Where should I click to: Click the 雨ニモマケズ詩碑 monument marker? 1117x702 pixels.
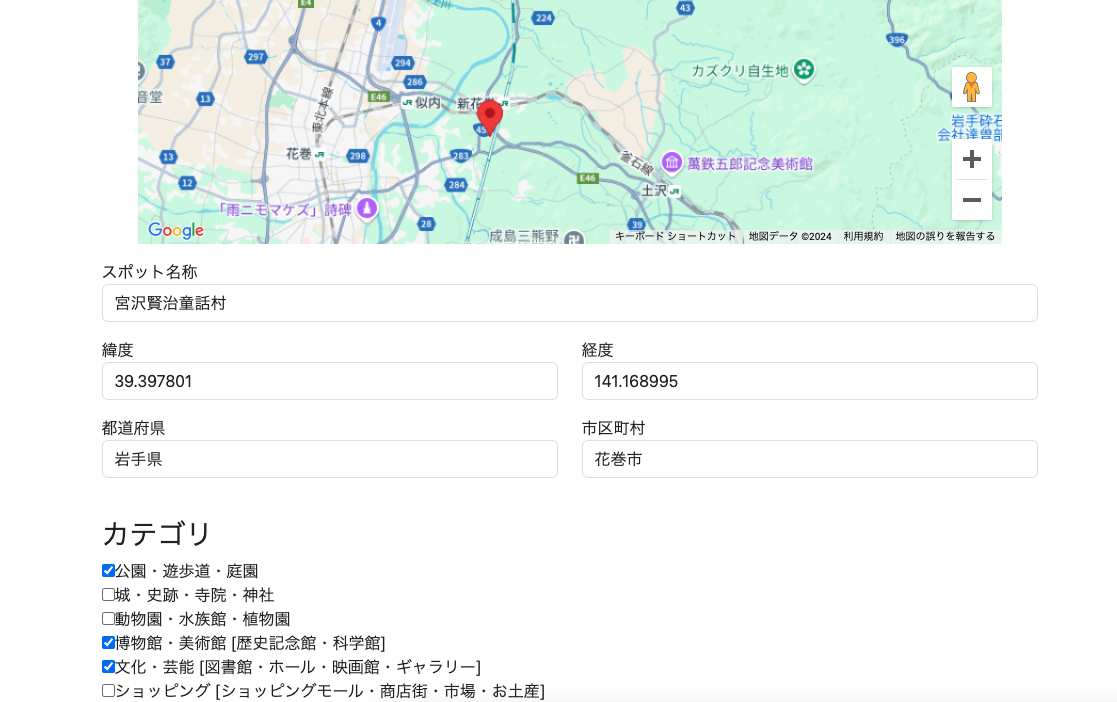(x=367, y=209)
